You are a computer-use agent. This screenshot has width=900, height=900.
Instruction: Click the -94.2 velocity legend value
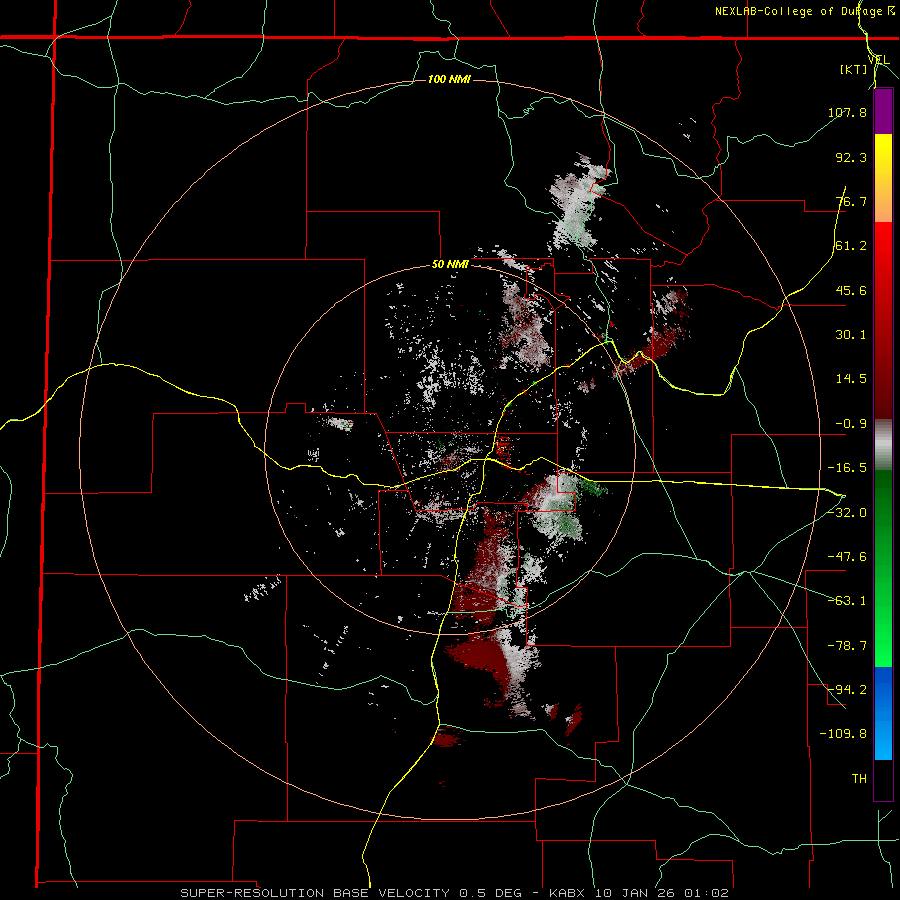click(847, 689)
